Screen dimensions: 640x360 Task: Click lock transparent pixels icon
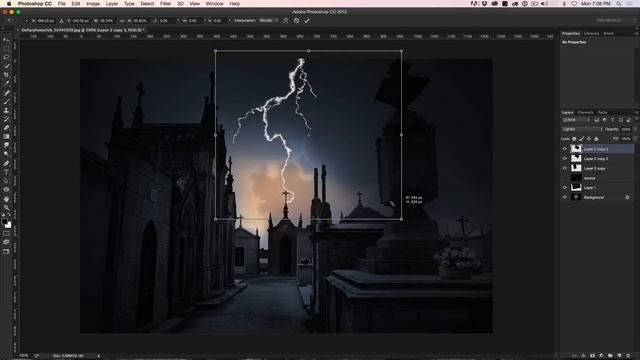click(x=574, y=139)
